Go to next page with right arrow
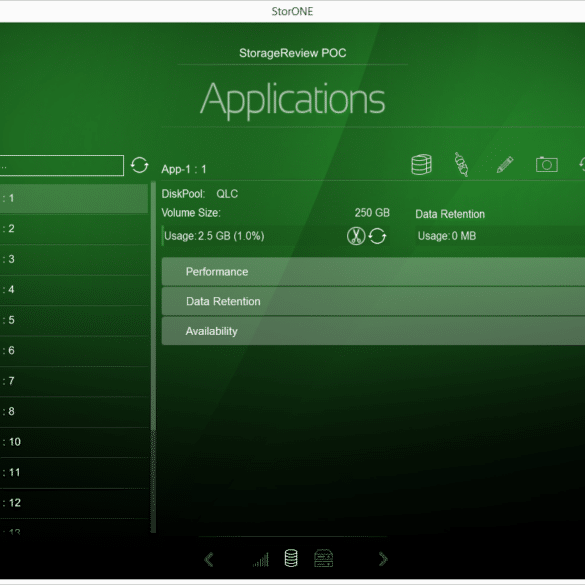The image size is (585, 585). tap(383, 559)
